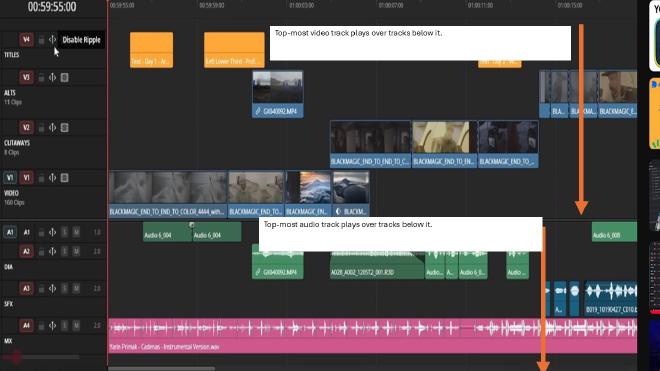The image size is (660, 371).
Task: Adjust the timeline zoom slider handle
Action: (16, 358)
